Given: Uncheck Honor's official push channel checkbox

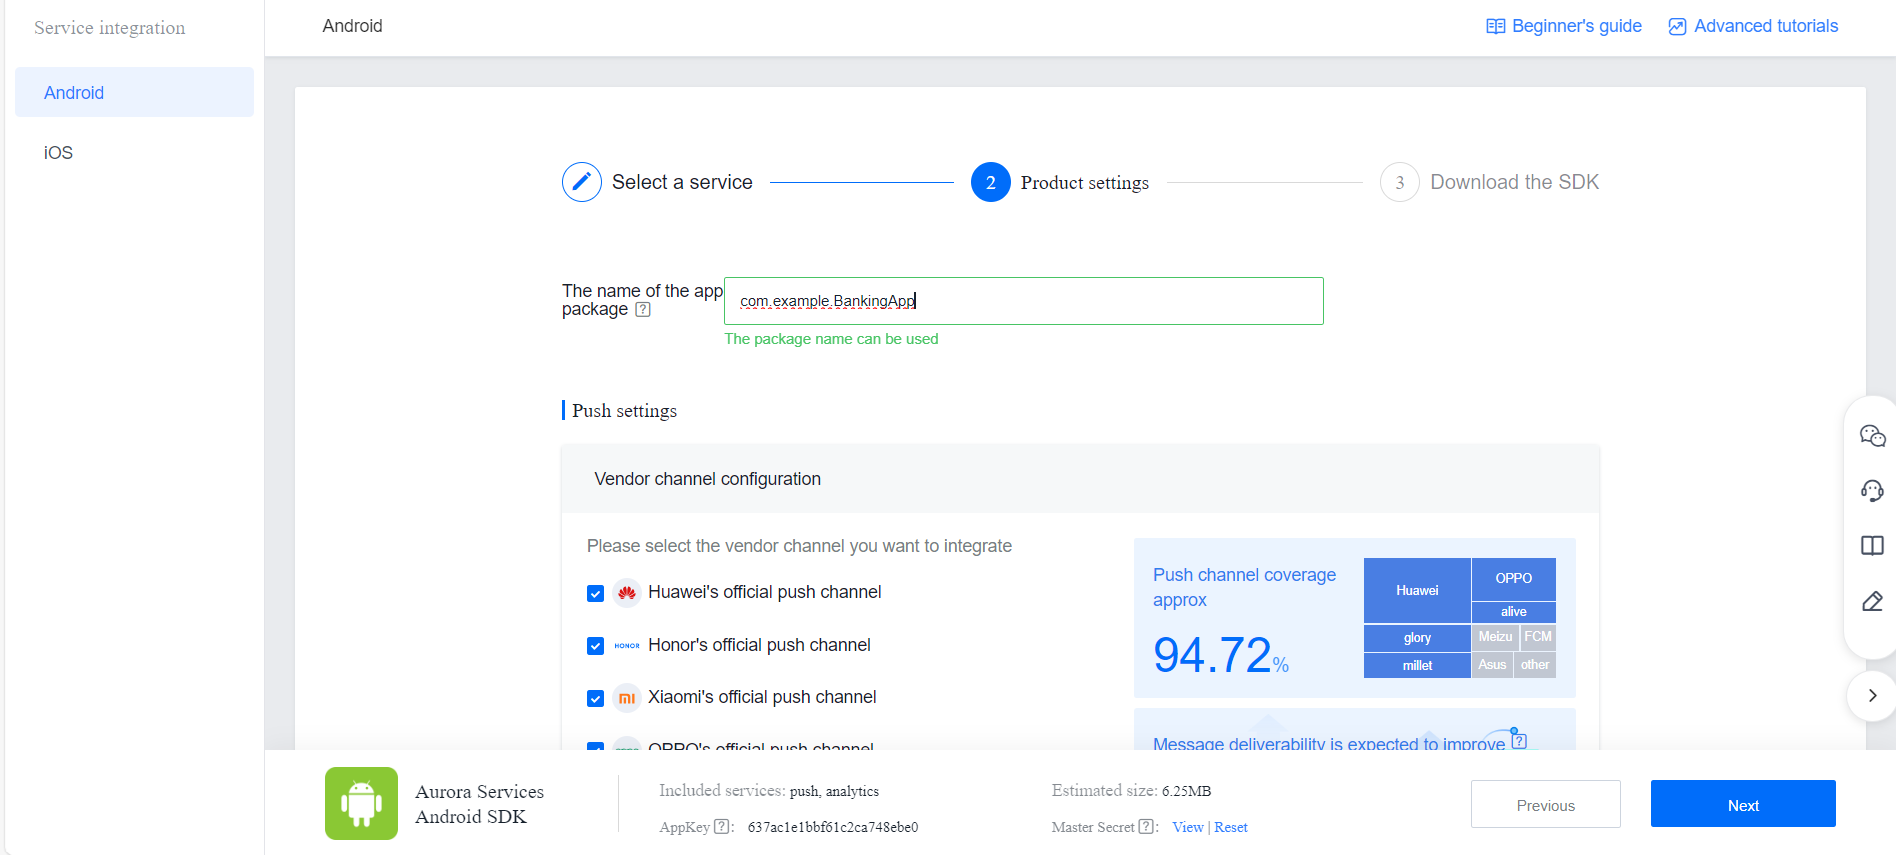Looking at the screenshot, I should click(595, 646).
